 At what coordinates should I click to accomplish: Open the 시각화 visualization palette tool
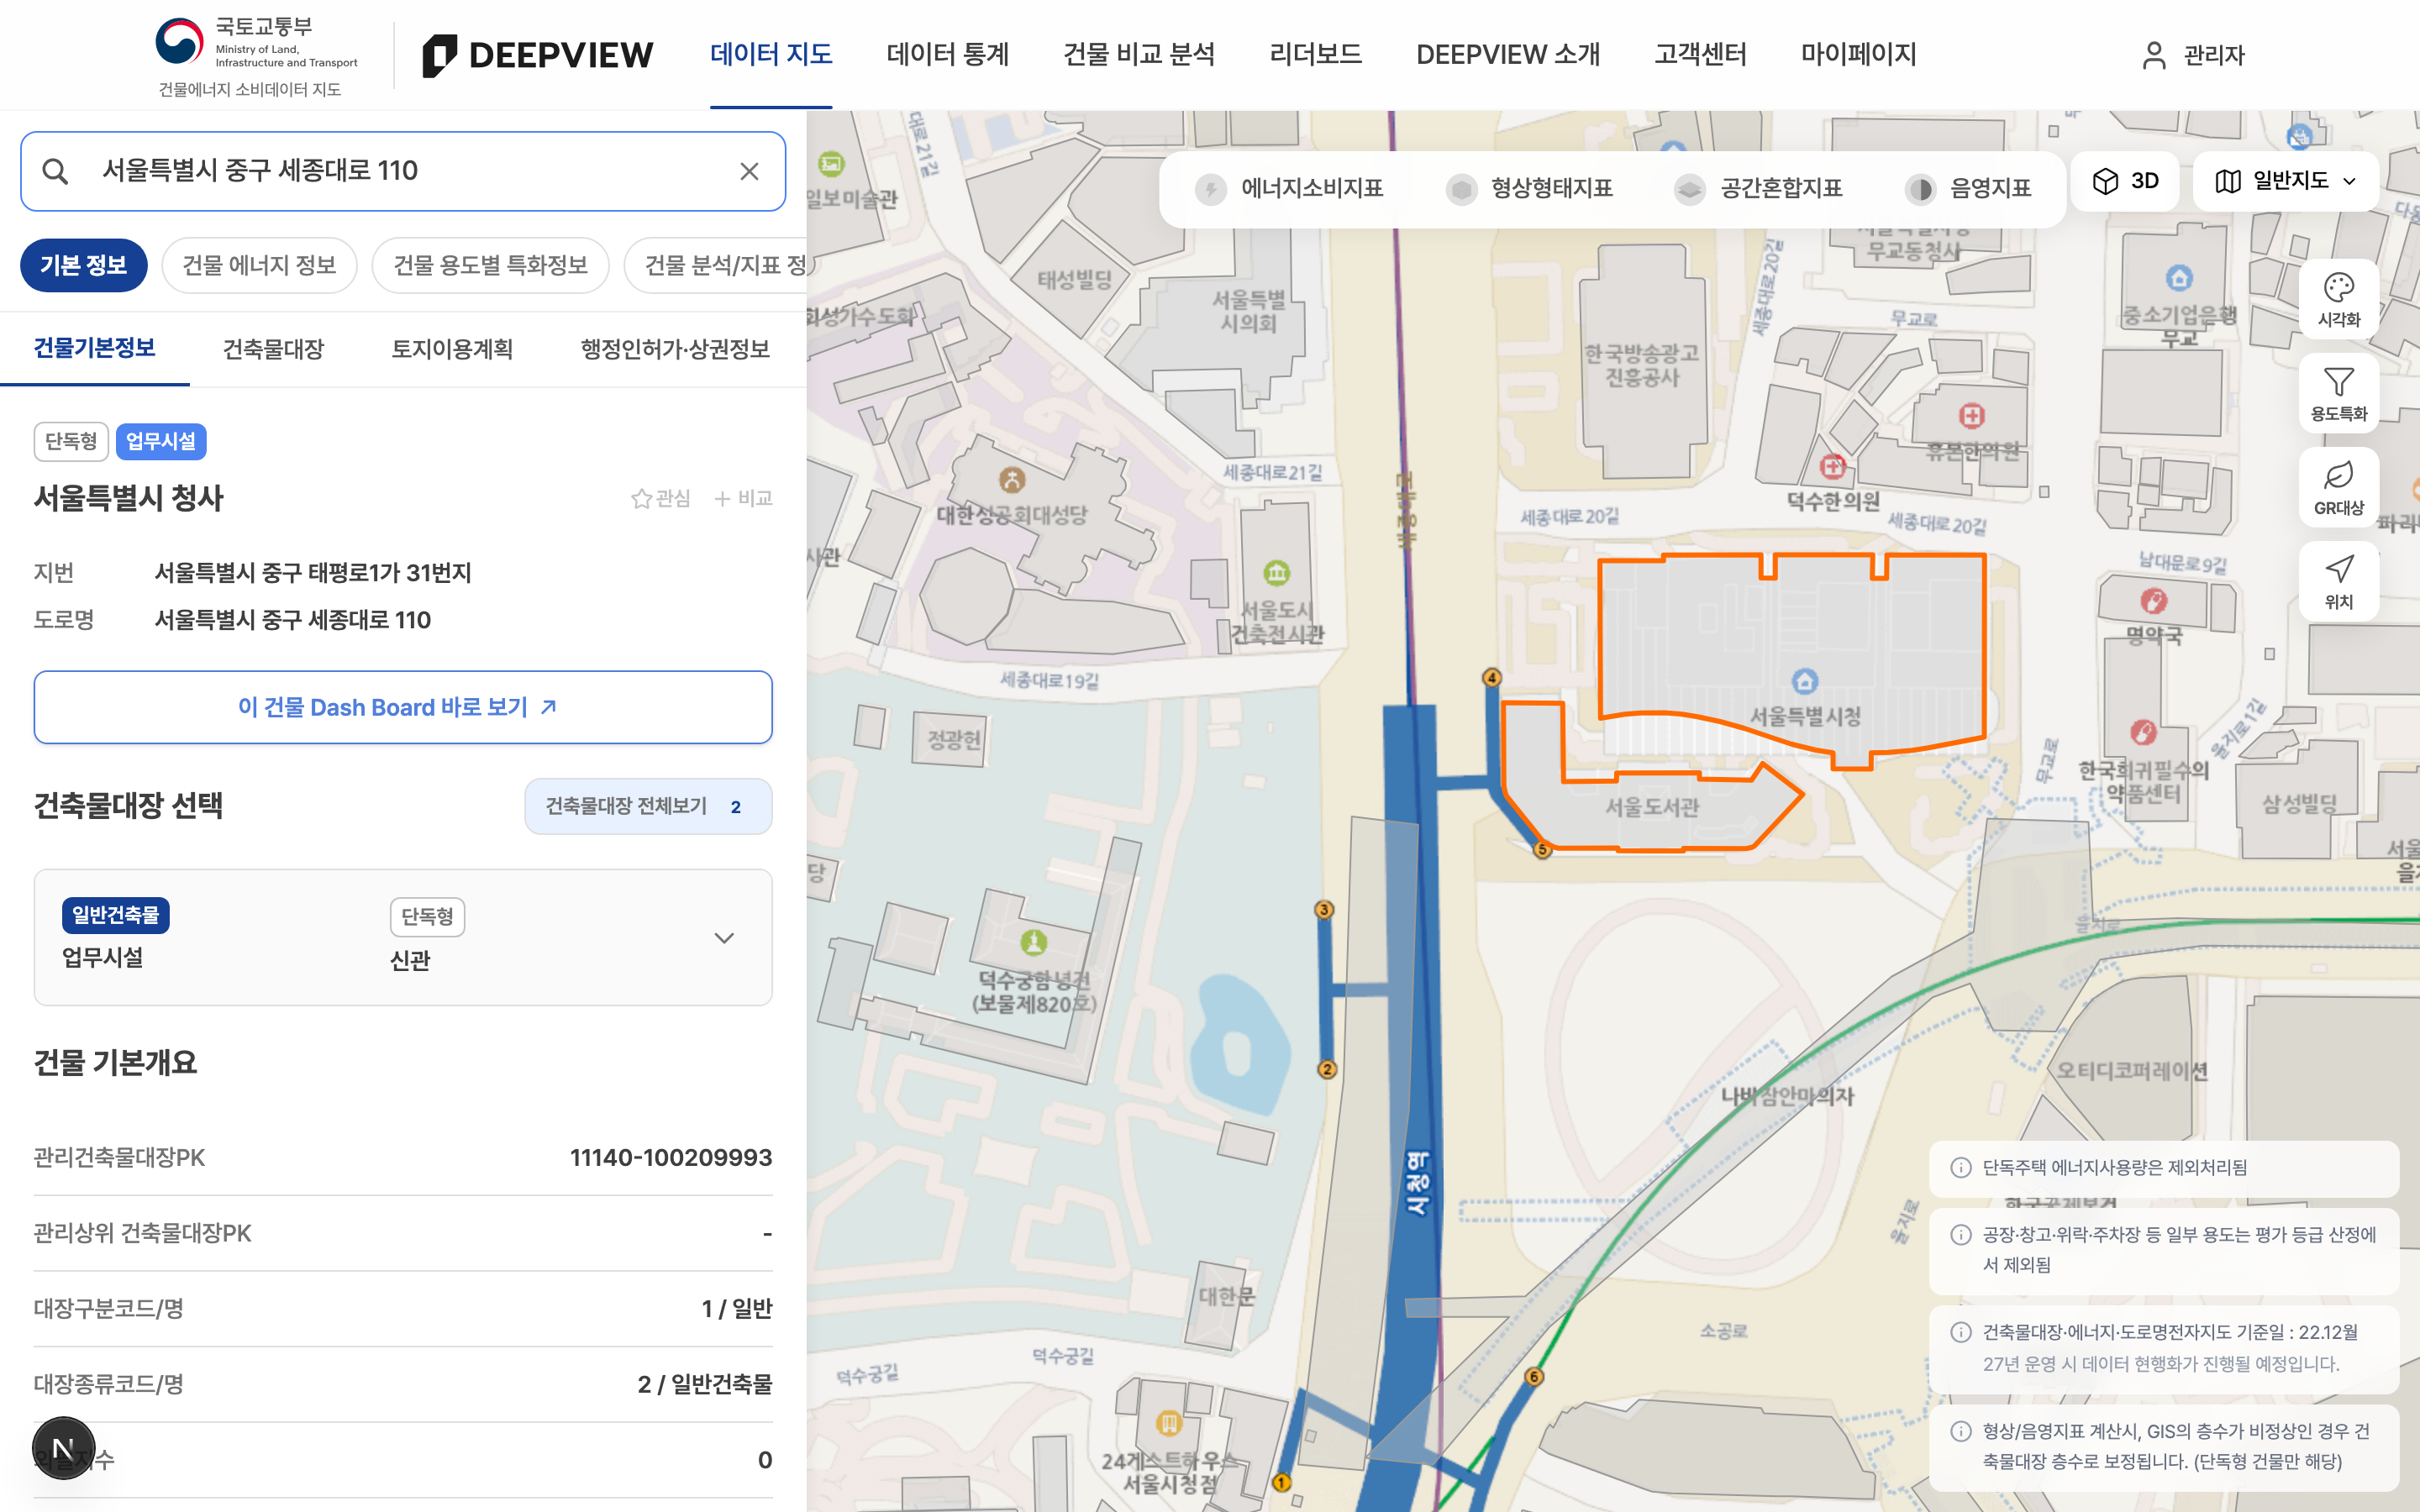pyautogui.click(x=2338, y=299)
